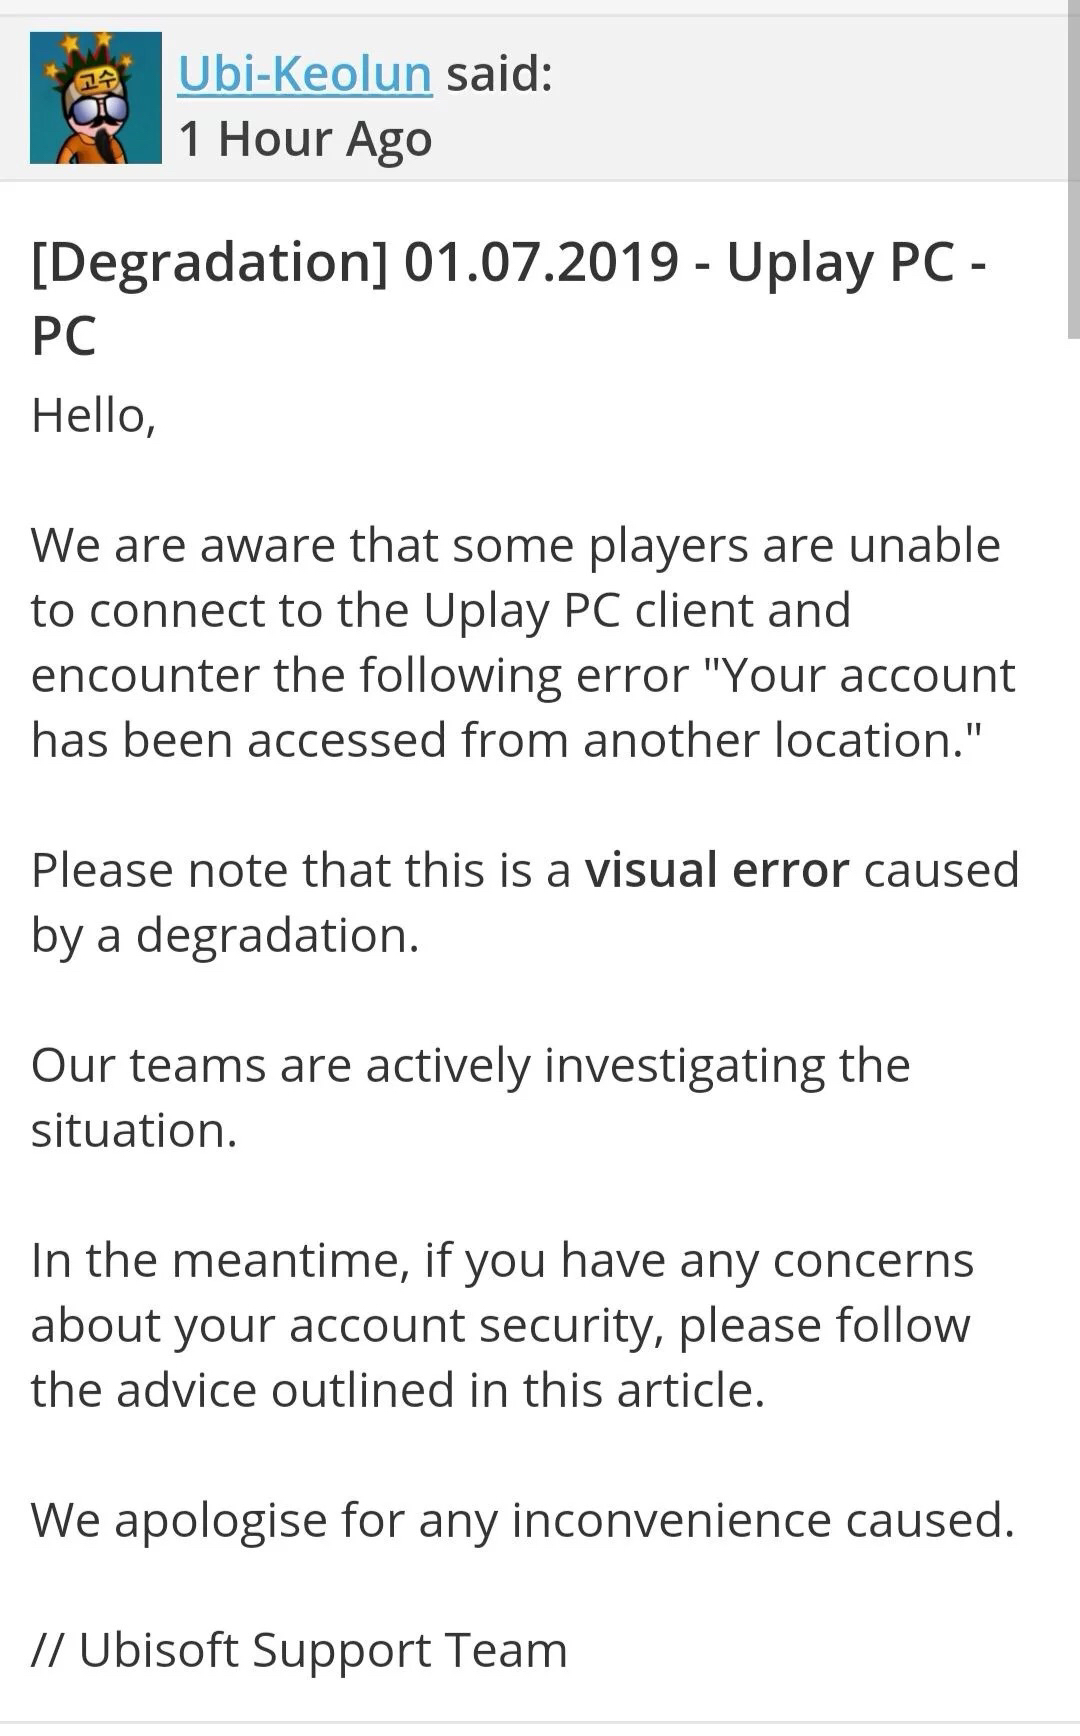Click "We apologise for any inconvenience caused."
The height and width of the screenshot is (1736, 1080).
[522, 1520]
